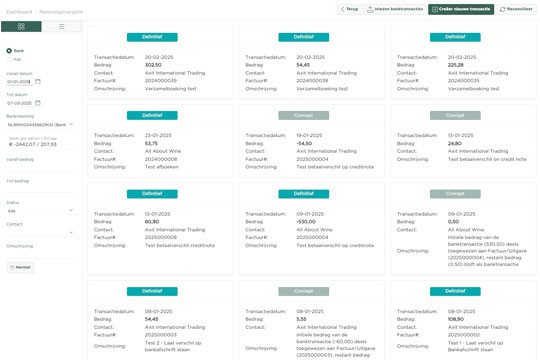This screenshot has width=540, height=360.
Task: Expand the Bankrekening dropdown
Action: (x=71, y=124)
